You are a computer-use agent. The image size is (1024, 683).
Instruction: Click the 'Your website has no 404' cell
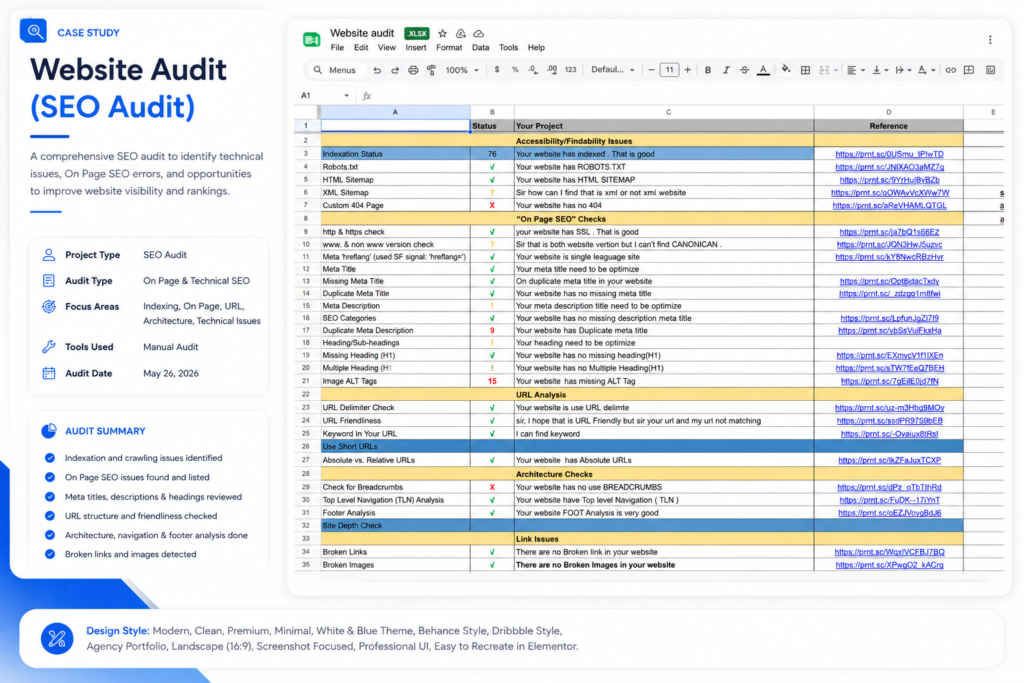click(664, 205)
